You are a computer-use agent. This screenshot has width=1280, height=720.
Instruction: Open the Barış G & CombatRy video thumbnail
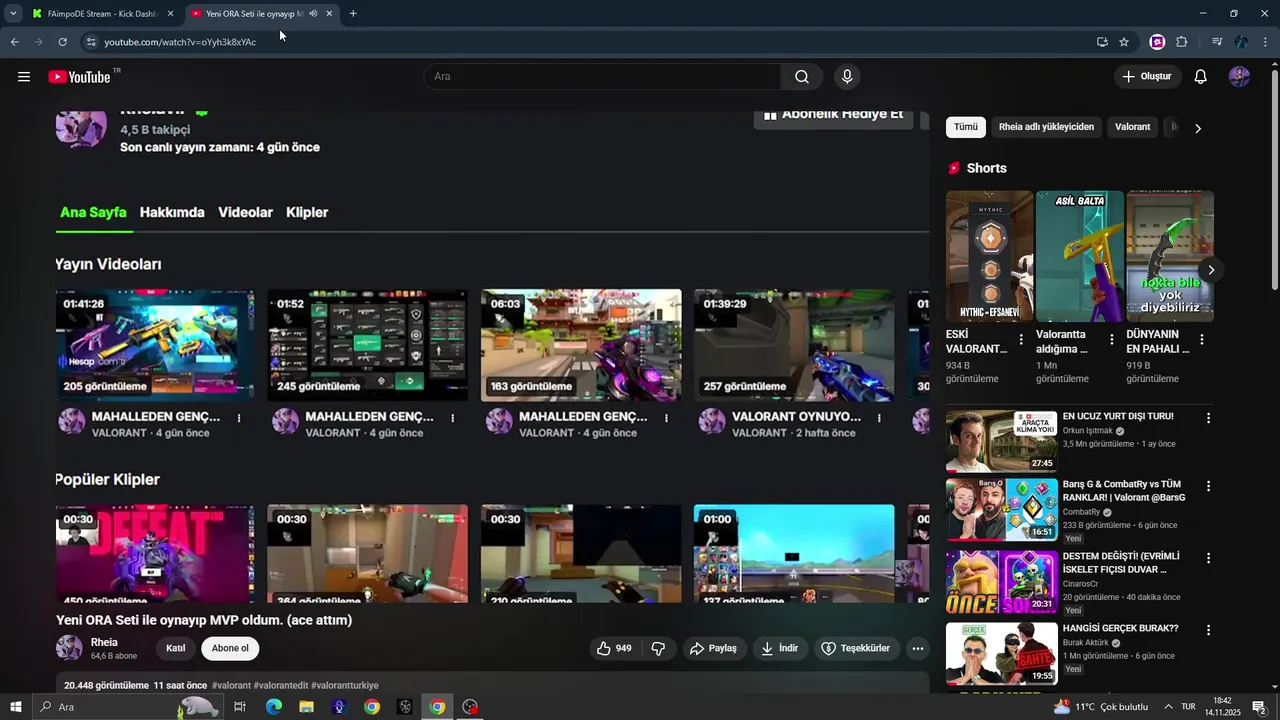1001,510
